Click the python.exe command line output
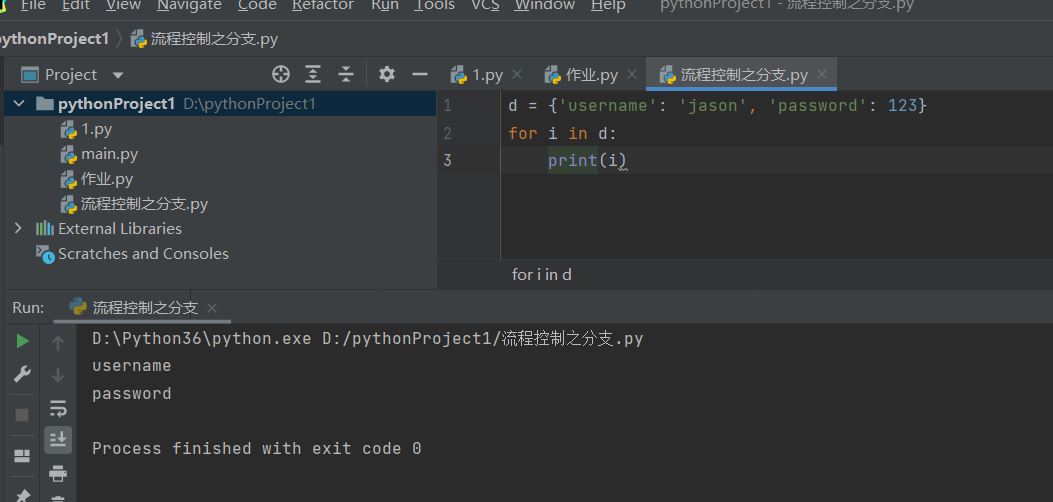 point(367,339)
